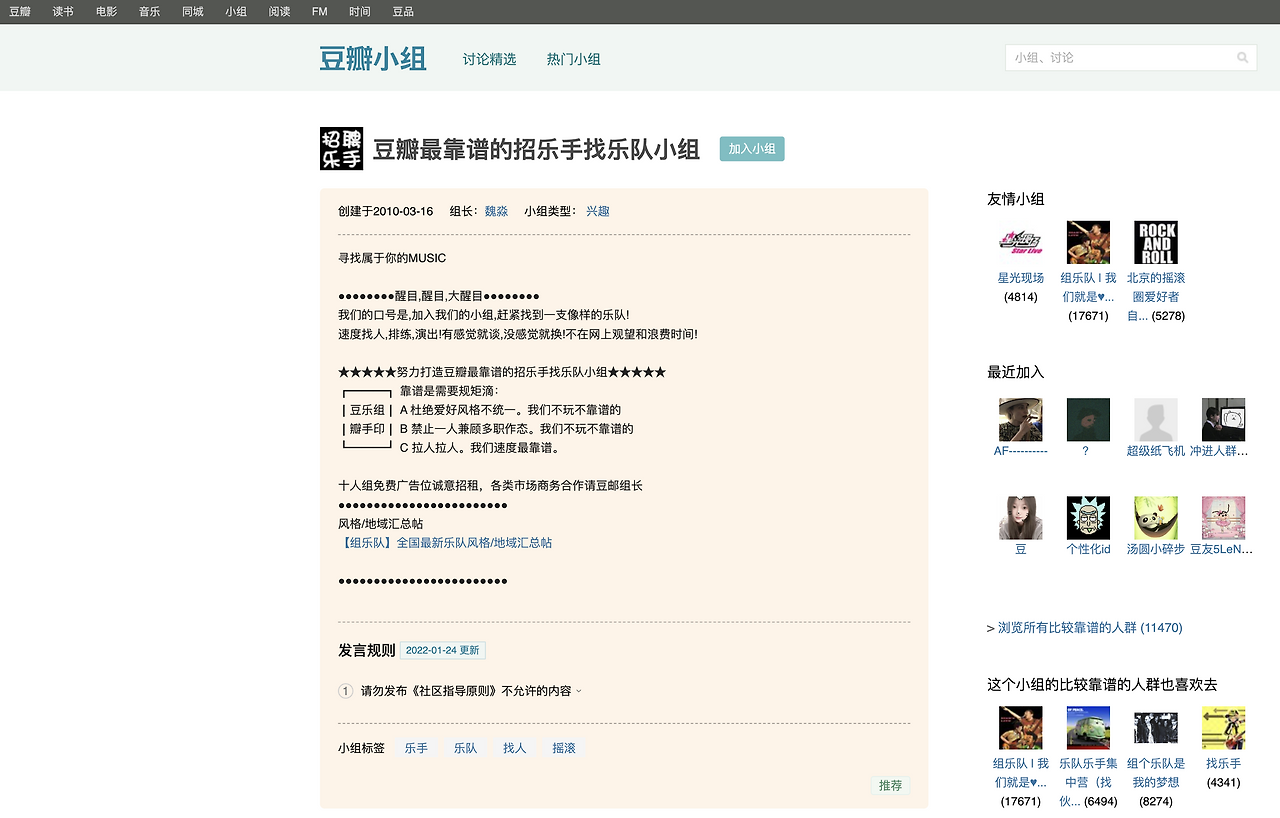Click the 2022-01-24 更新 rules badge
This screenshot has height=818, width=1280.
(443, 650)
